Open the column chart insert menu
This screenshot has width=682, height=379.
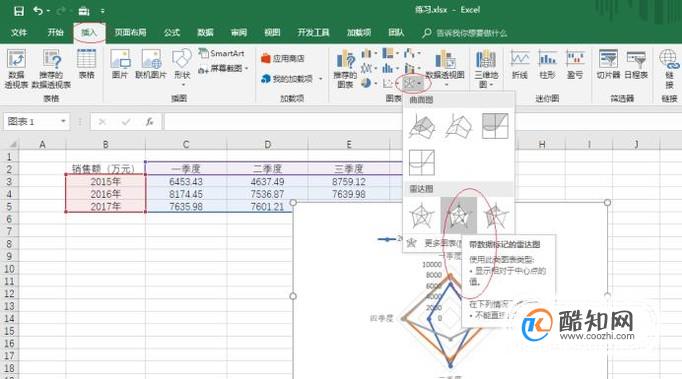pos(369,54)
